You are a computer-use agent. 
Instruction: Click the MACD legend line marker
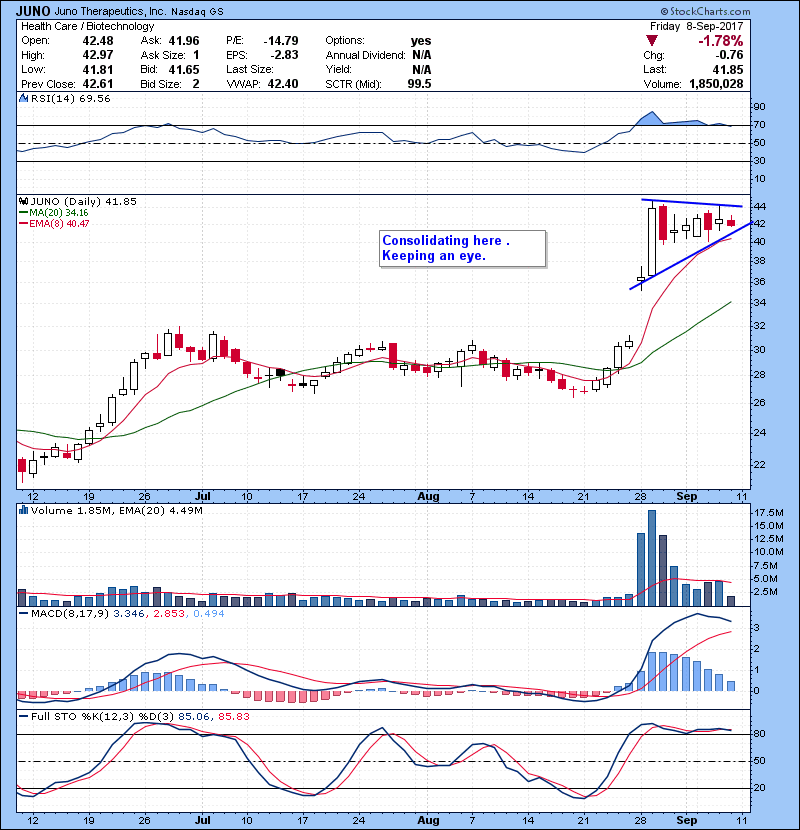pos(23,614)
